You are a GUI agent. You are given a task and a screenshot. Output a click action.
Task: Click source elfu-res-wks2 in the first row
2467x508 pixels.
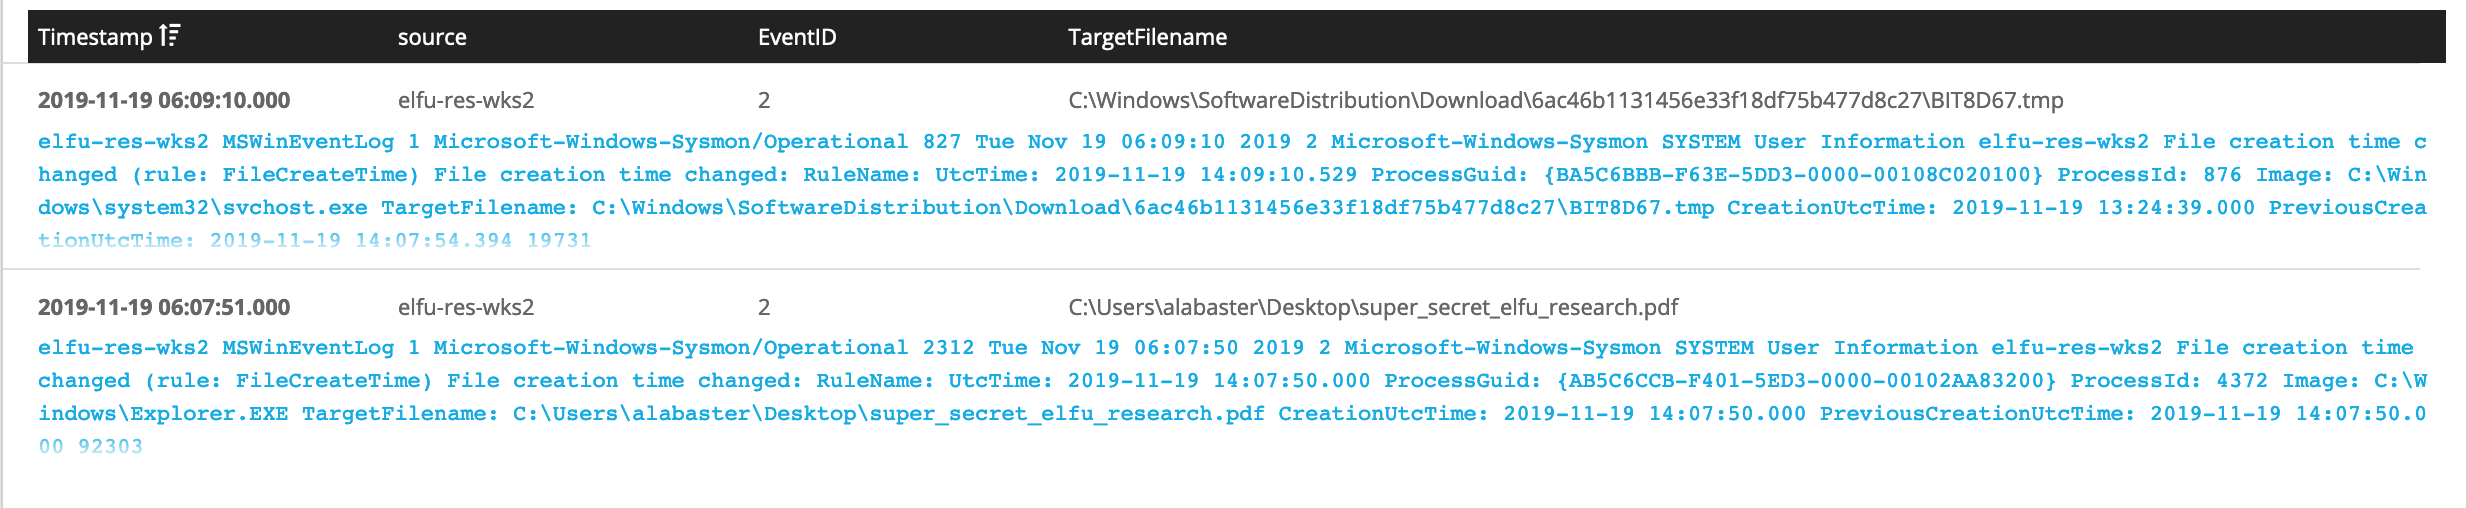pos(466,100)
